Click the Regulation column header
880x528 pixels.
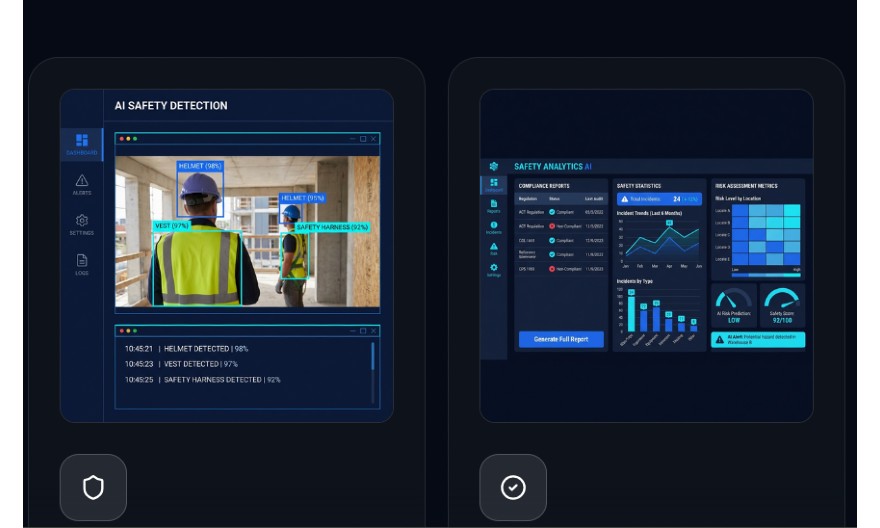point(528,199)
